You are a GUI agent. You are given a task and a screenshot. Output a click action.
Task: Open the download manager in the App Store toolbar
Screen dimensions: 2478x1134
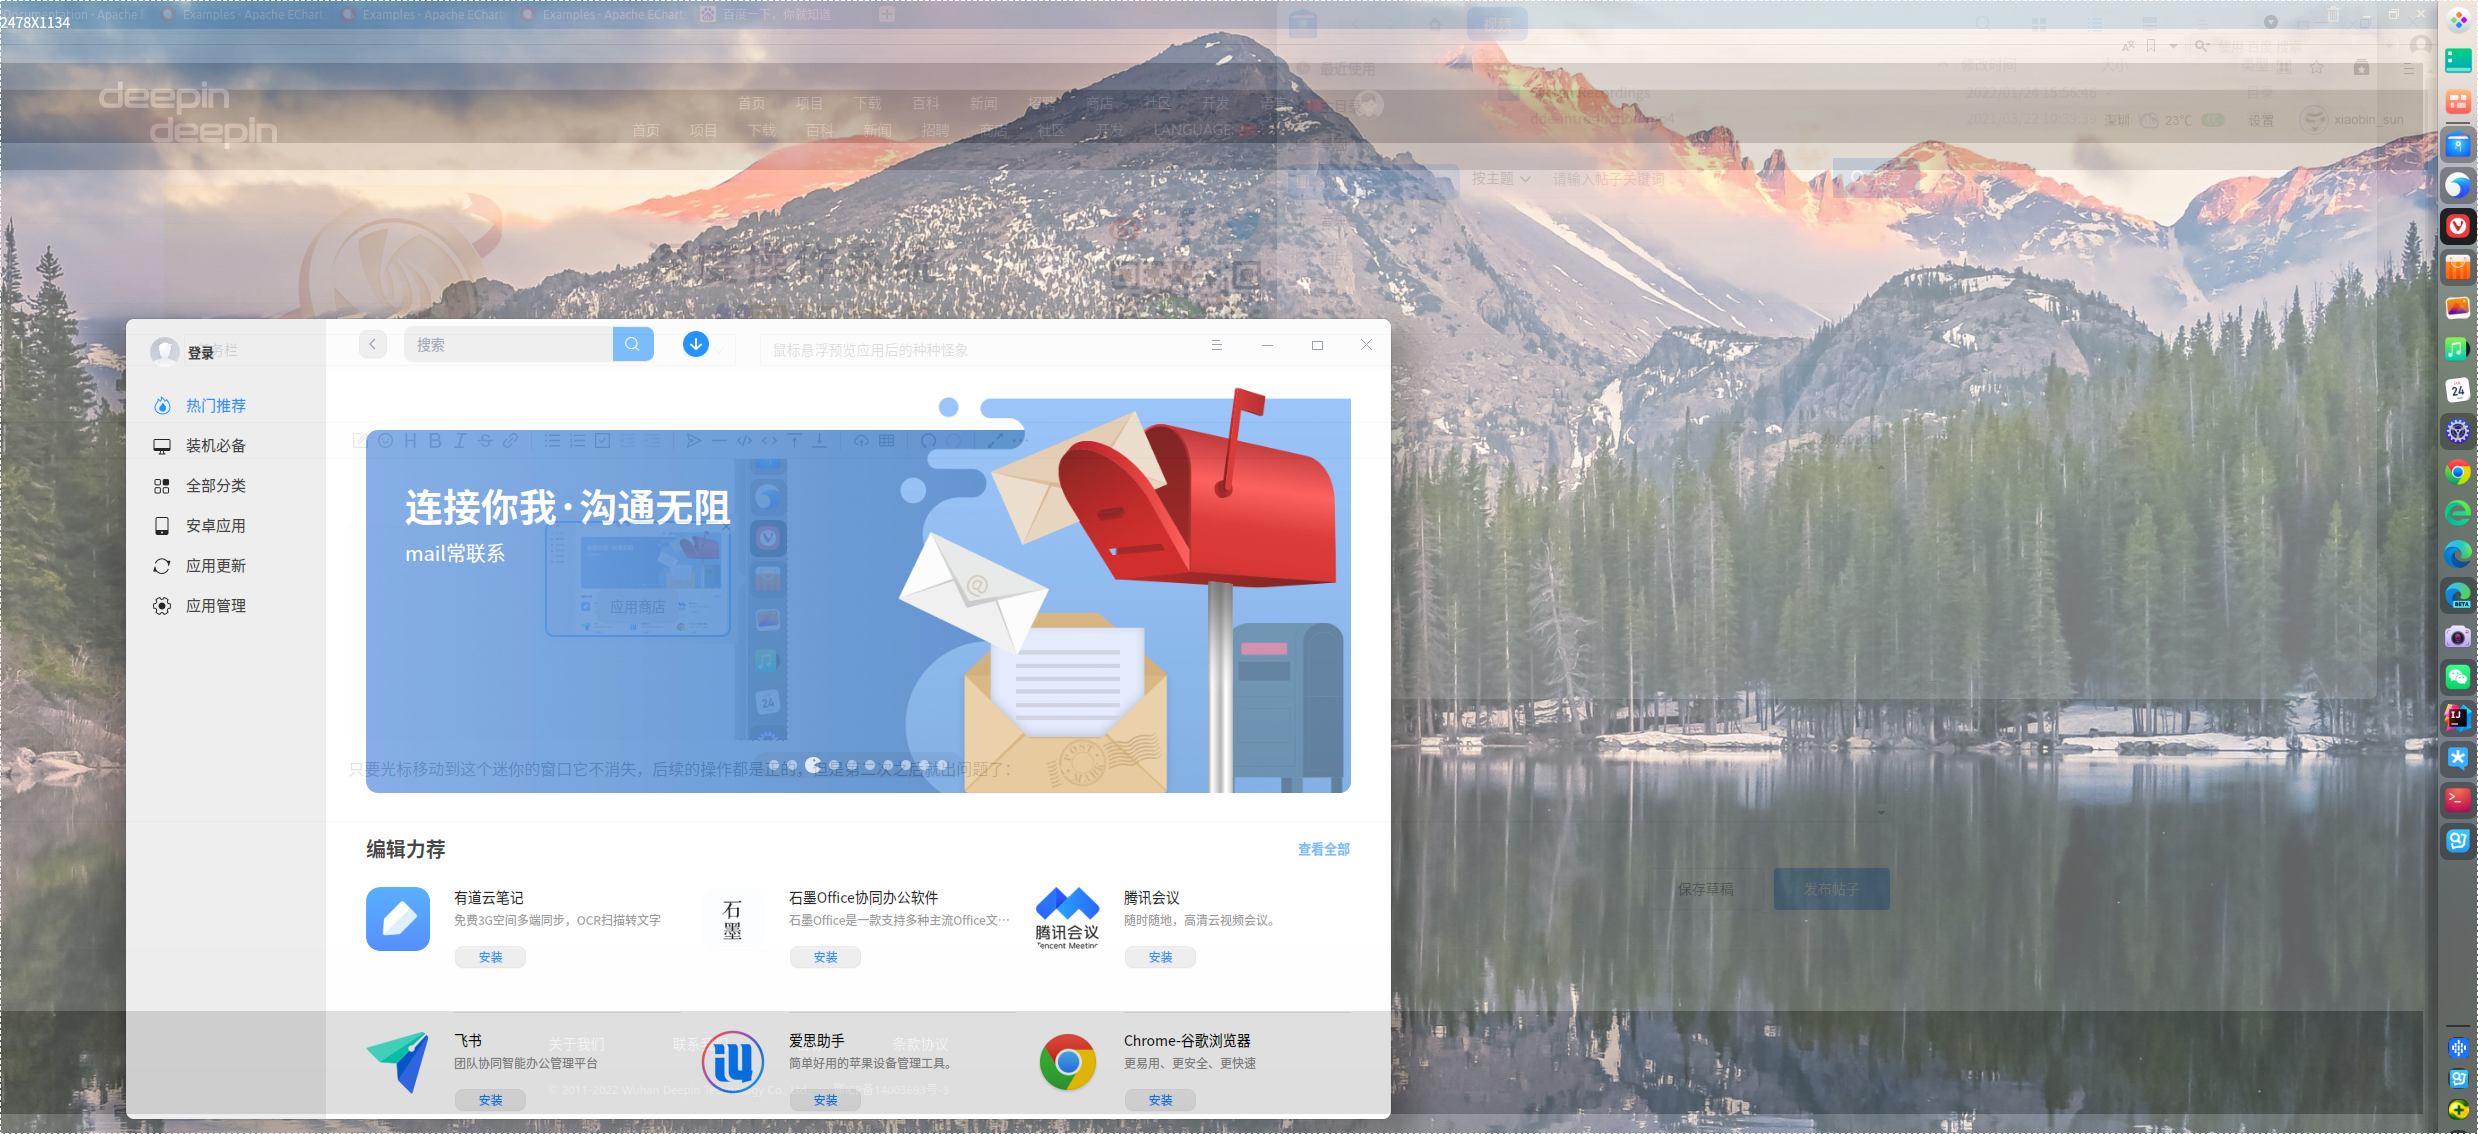click(695, 344)
